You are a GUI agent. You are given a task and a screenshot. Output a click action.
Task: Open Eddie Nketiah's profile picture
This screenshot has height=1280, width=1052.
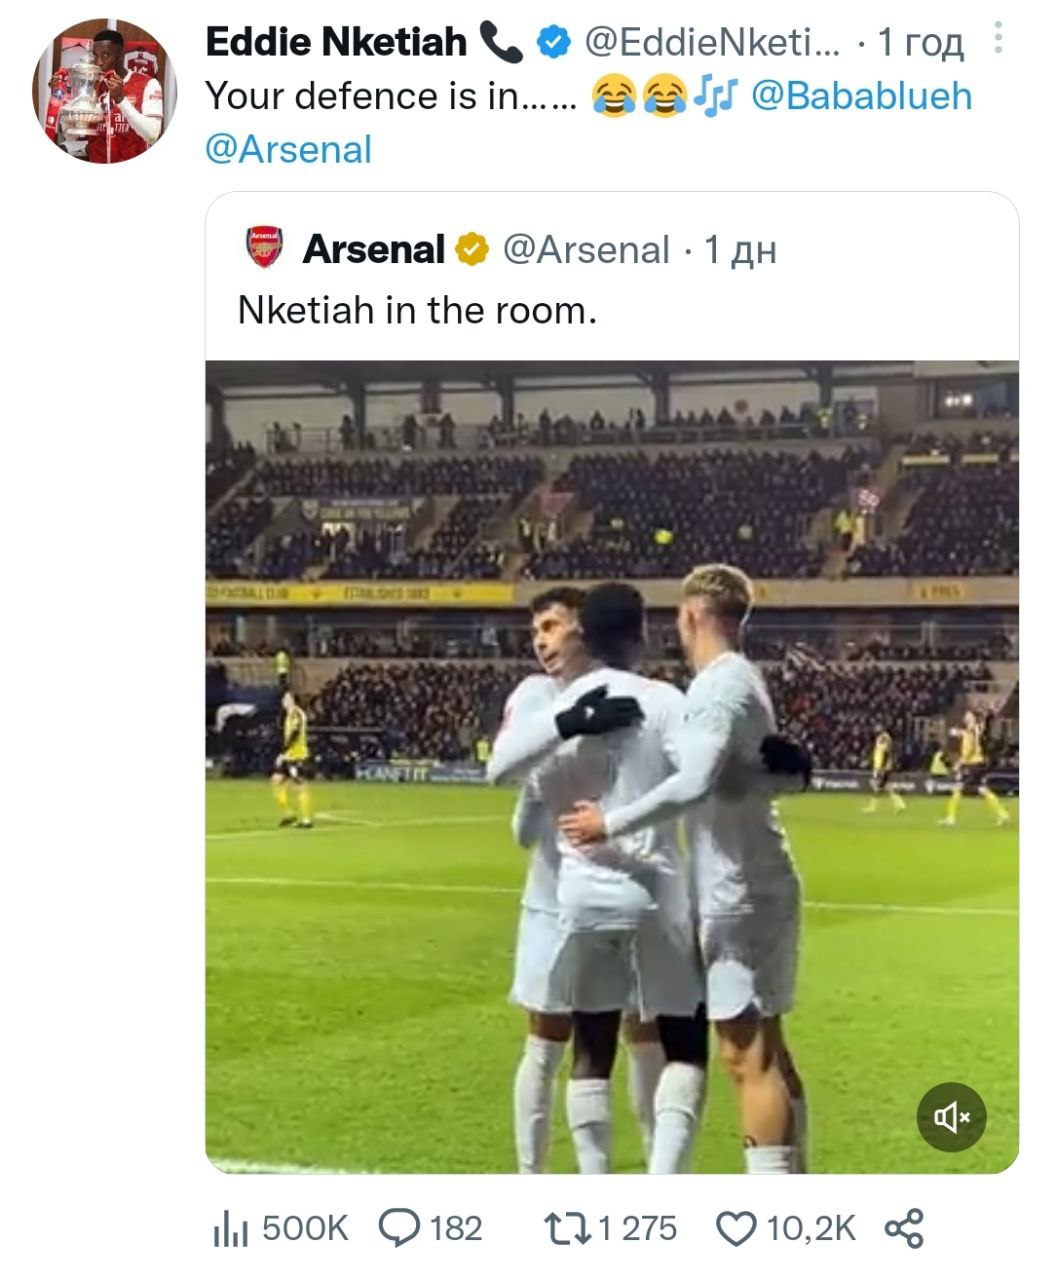point(104,92)
